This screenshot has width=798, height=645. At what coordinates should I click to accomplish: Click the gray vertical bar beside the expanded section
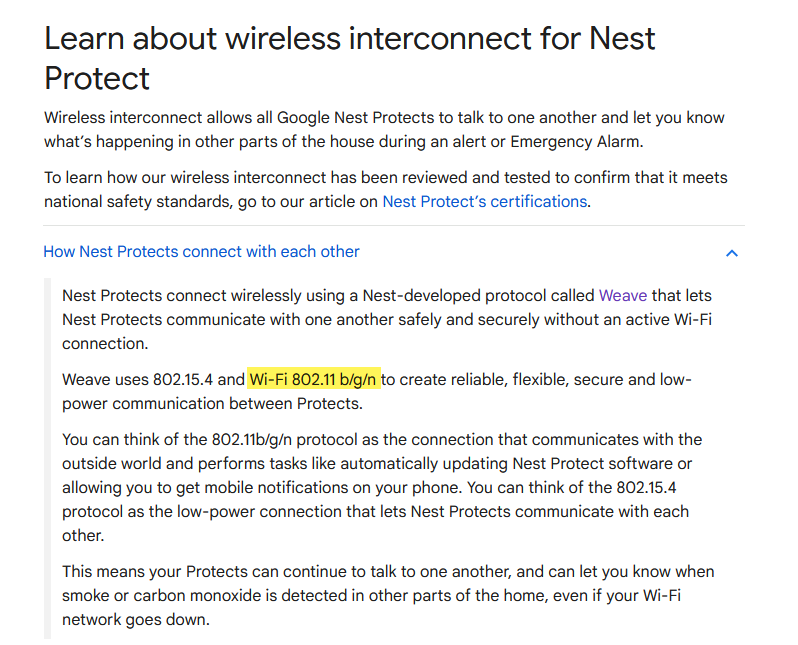(x=47, y=458)
